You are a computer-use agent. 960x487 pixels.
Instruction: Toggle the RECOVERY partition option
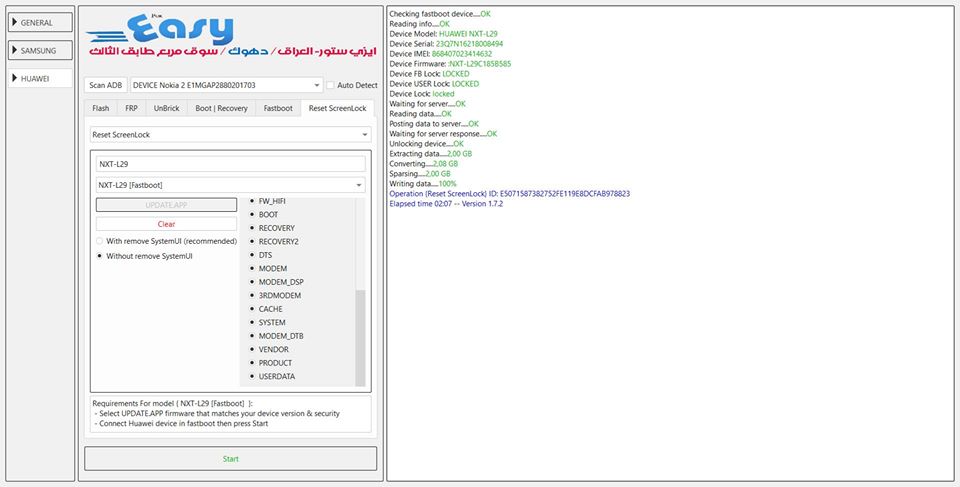point(272,228)
